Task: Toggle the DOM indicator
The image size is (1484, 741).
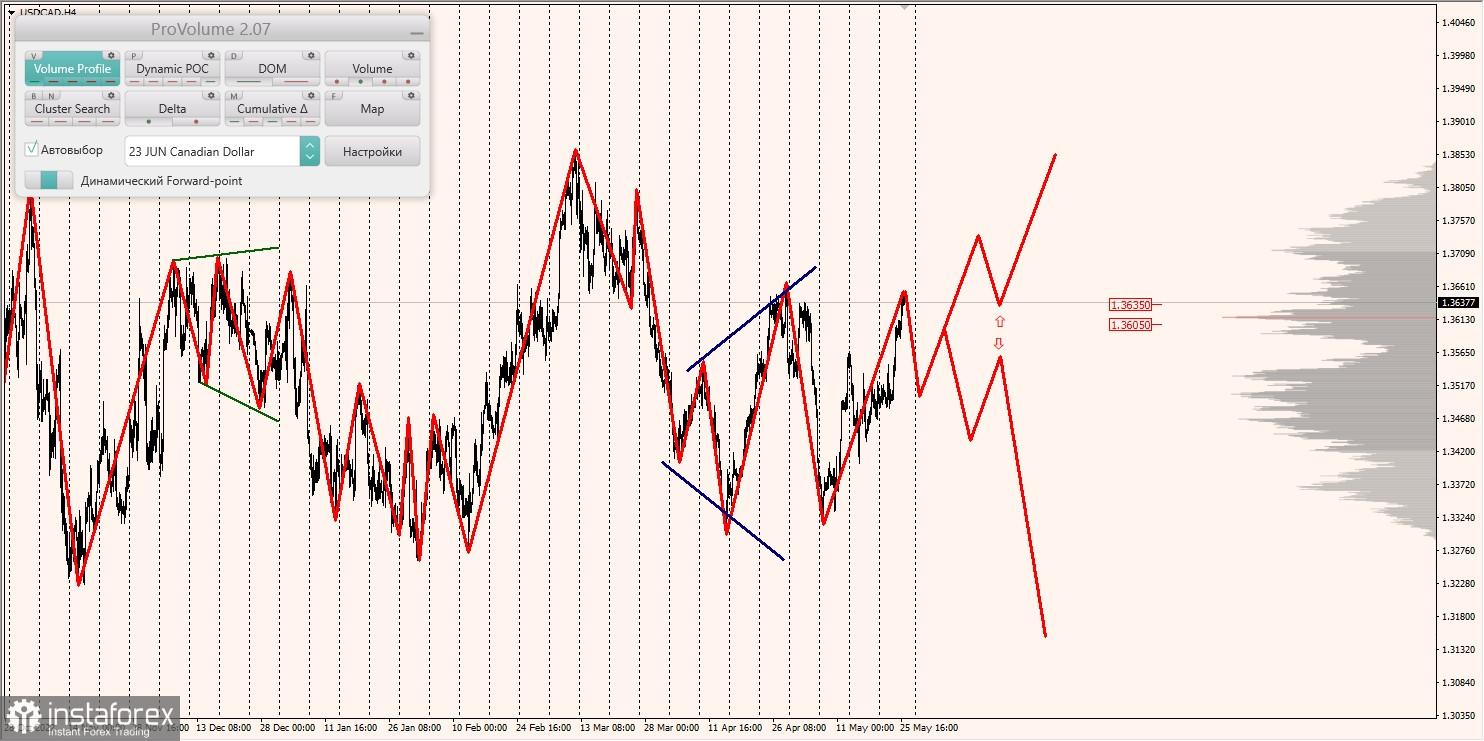Action: (x=272, y=69)
